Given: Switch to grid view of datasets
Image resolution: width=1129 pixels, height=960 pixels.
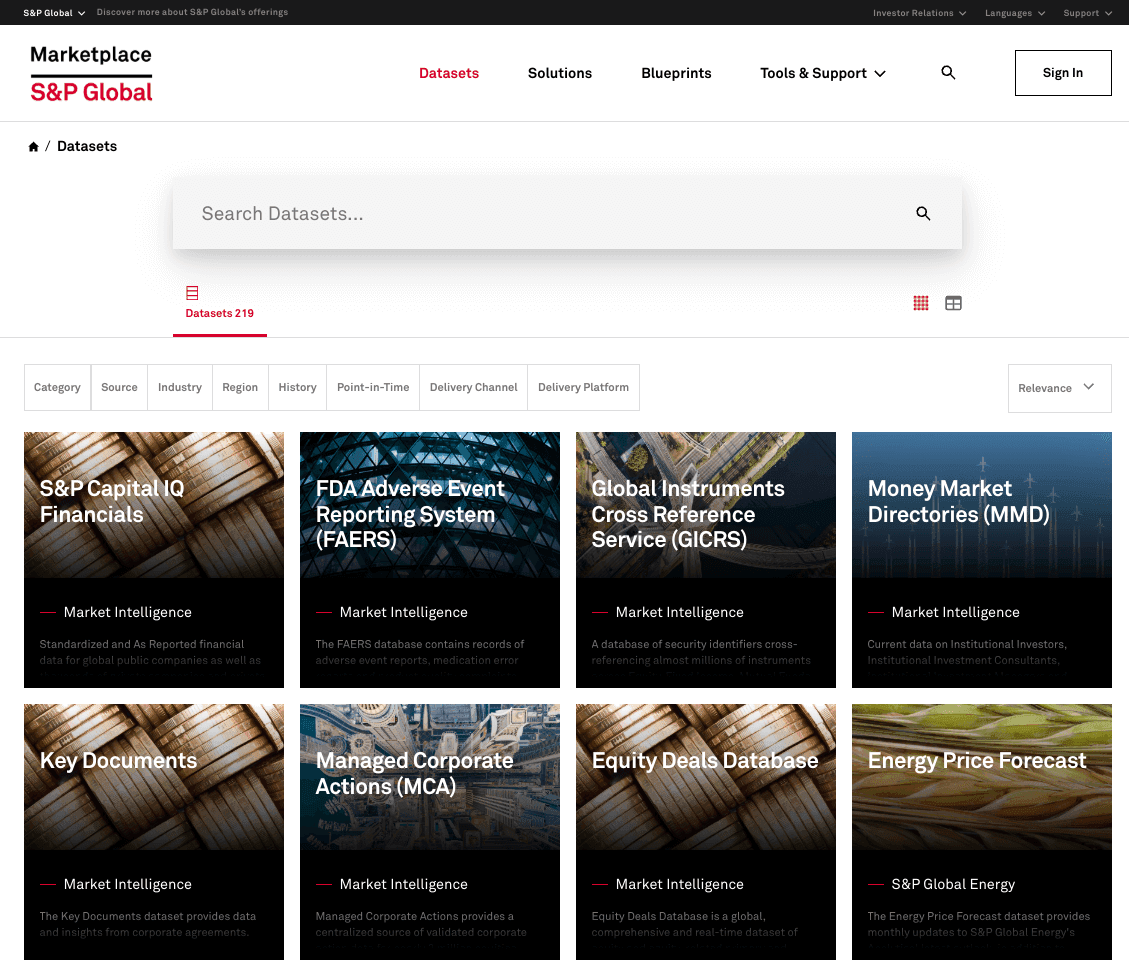Looking at the screenshot, I should point(921,302).
